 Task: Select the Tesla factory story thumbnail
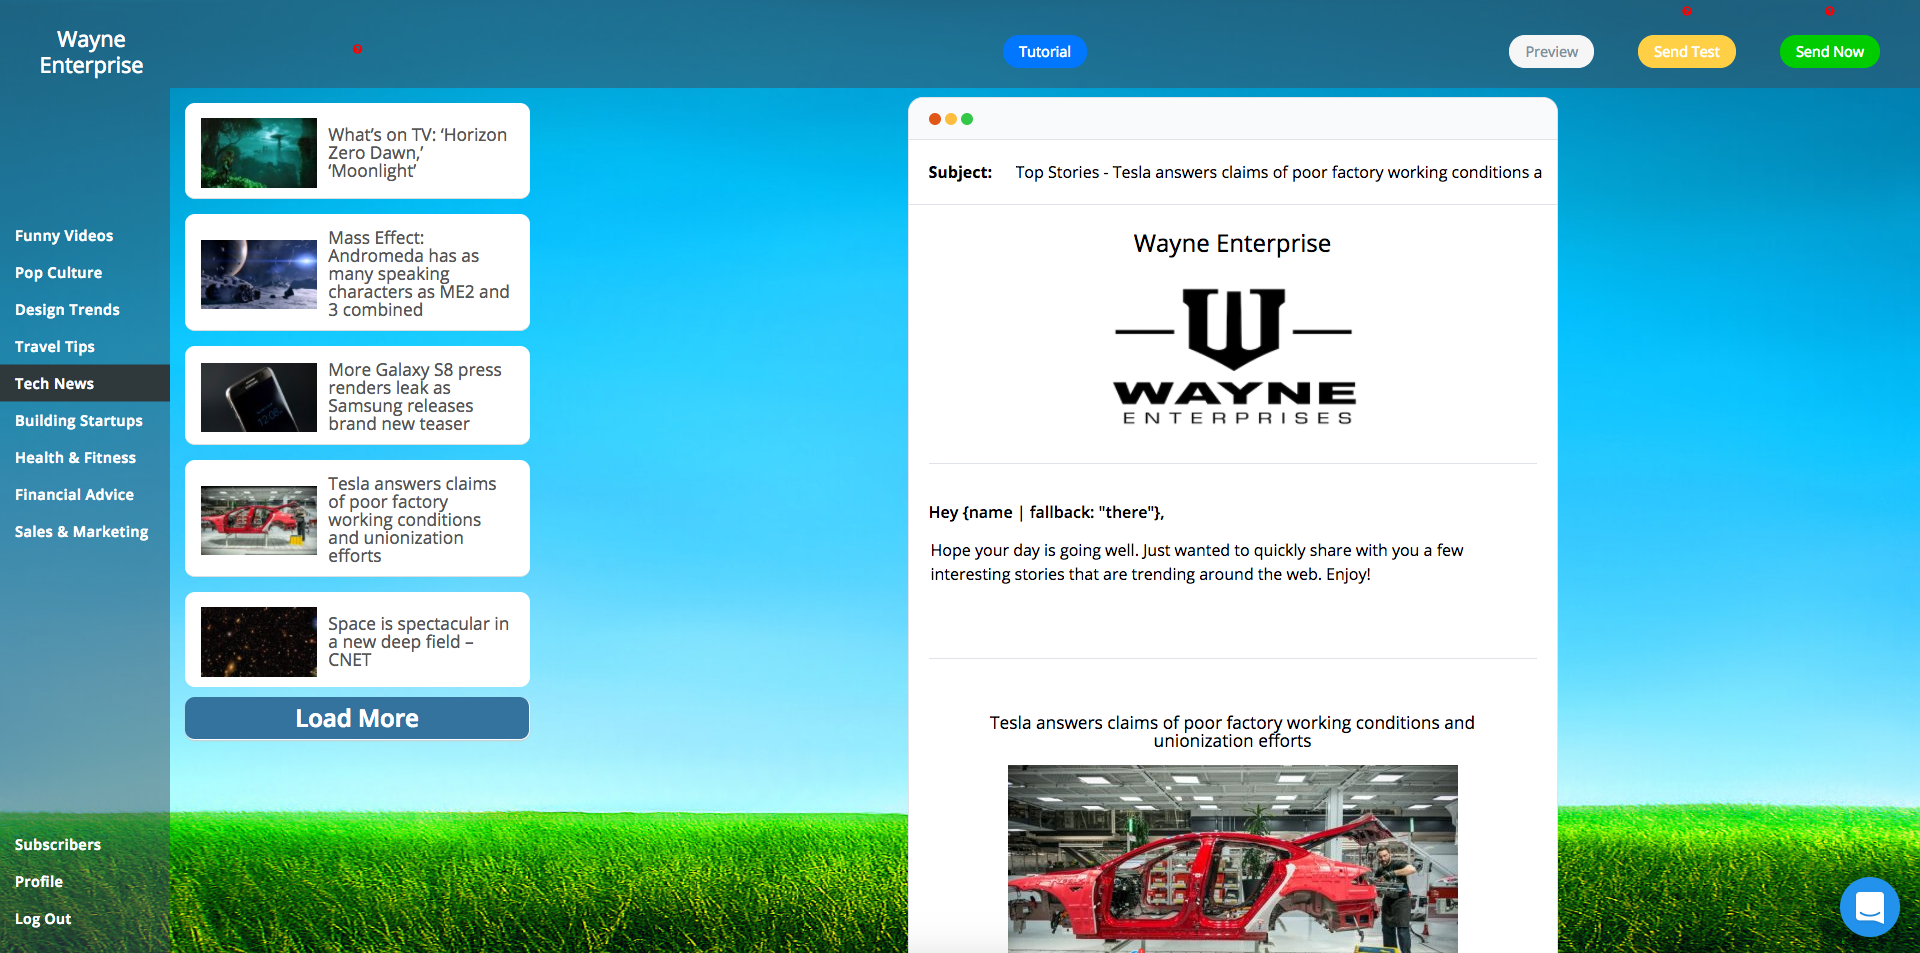coord(259,520)
